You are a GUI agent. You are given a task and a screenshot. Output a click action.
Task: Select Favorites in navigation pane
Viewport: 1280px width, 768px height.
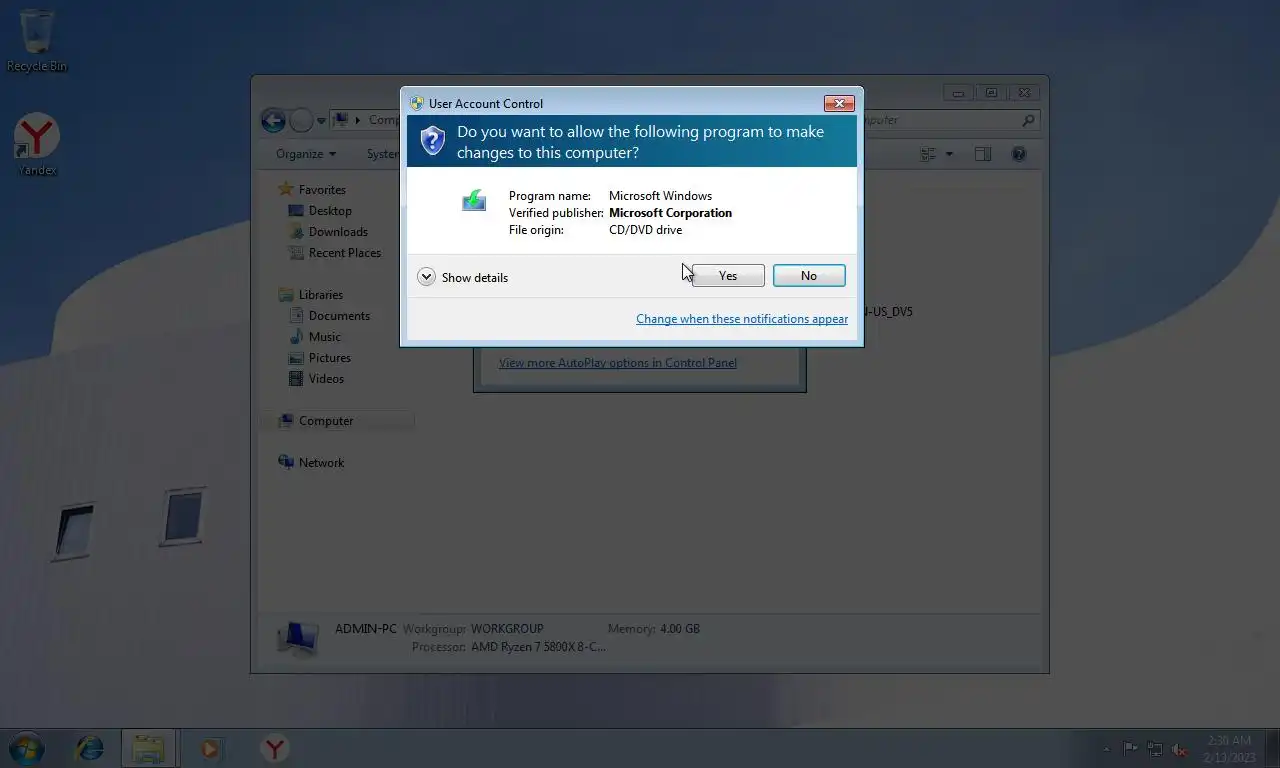point(312,190)
